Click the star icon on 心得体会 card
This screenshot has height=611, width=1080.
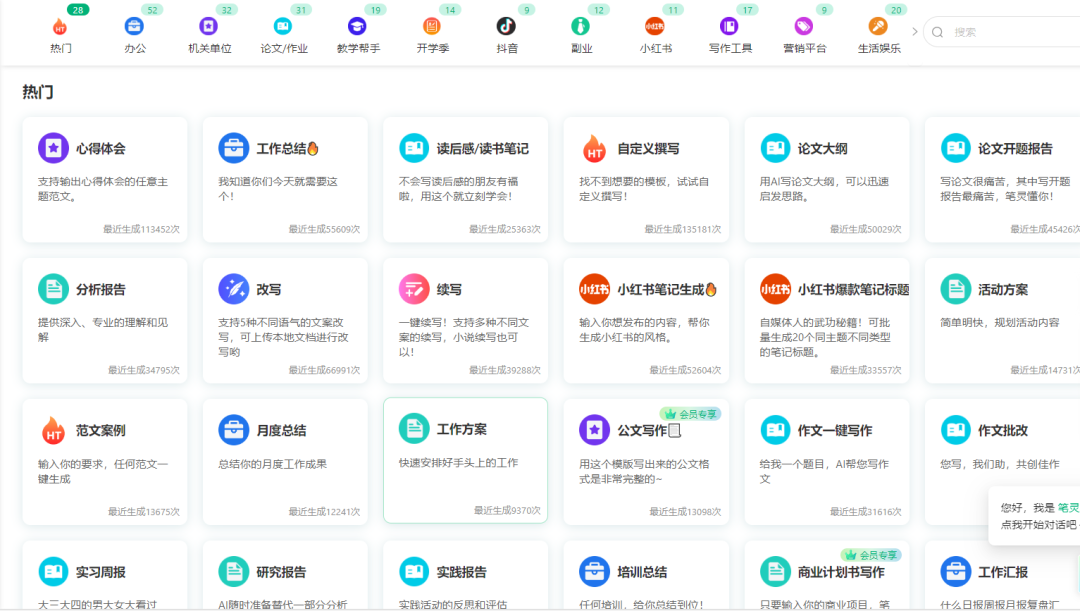point(52,148)
